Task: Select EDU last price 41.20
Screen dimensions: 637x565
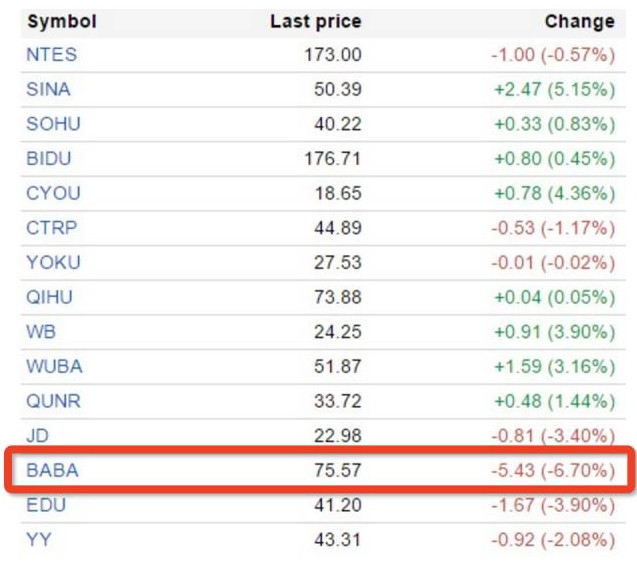Action: [x=338, y=505]
